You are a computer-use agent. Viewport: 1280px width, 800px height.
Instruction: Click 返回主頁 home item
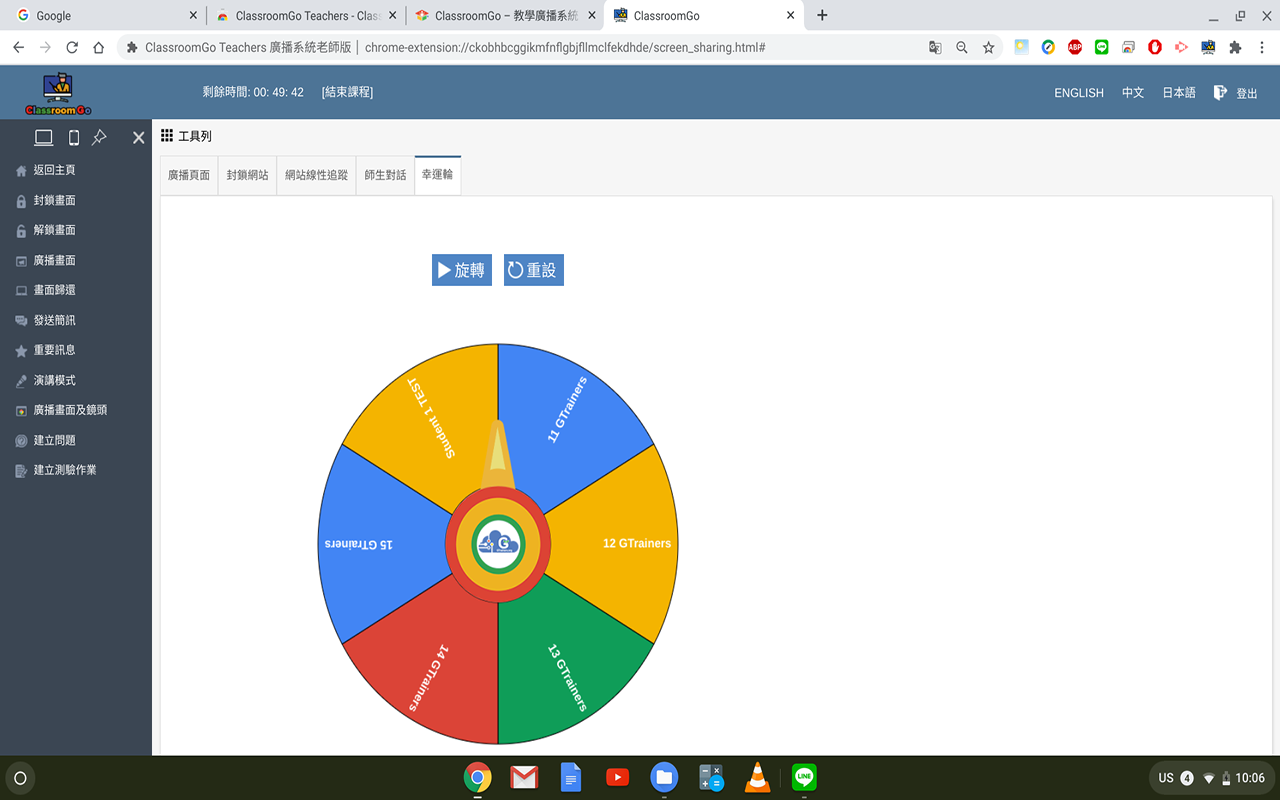(54, 170)
